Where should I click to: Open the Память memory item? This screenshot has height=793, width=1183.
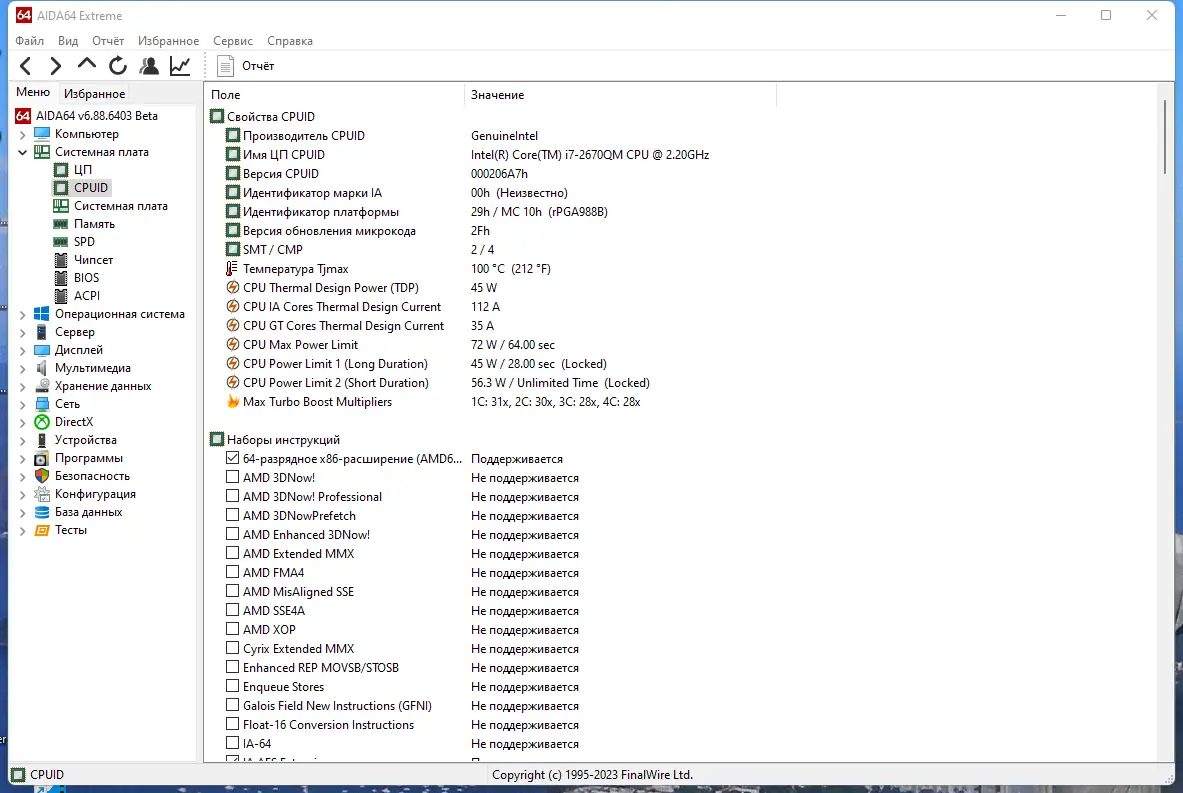coord(94,224)
